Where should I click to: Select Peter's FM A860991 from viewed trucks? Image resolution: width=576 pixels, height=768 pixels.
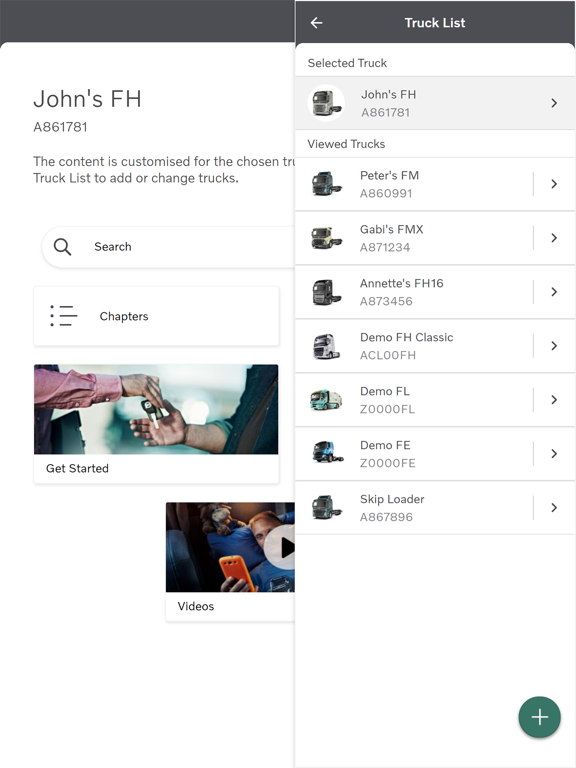point(414,184)
